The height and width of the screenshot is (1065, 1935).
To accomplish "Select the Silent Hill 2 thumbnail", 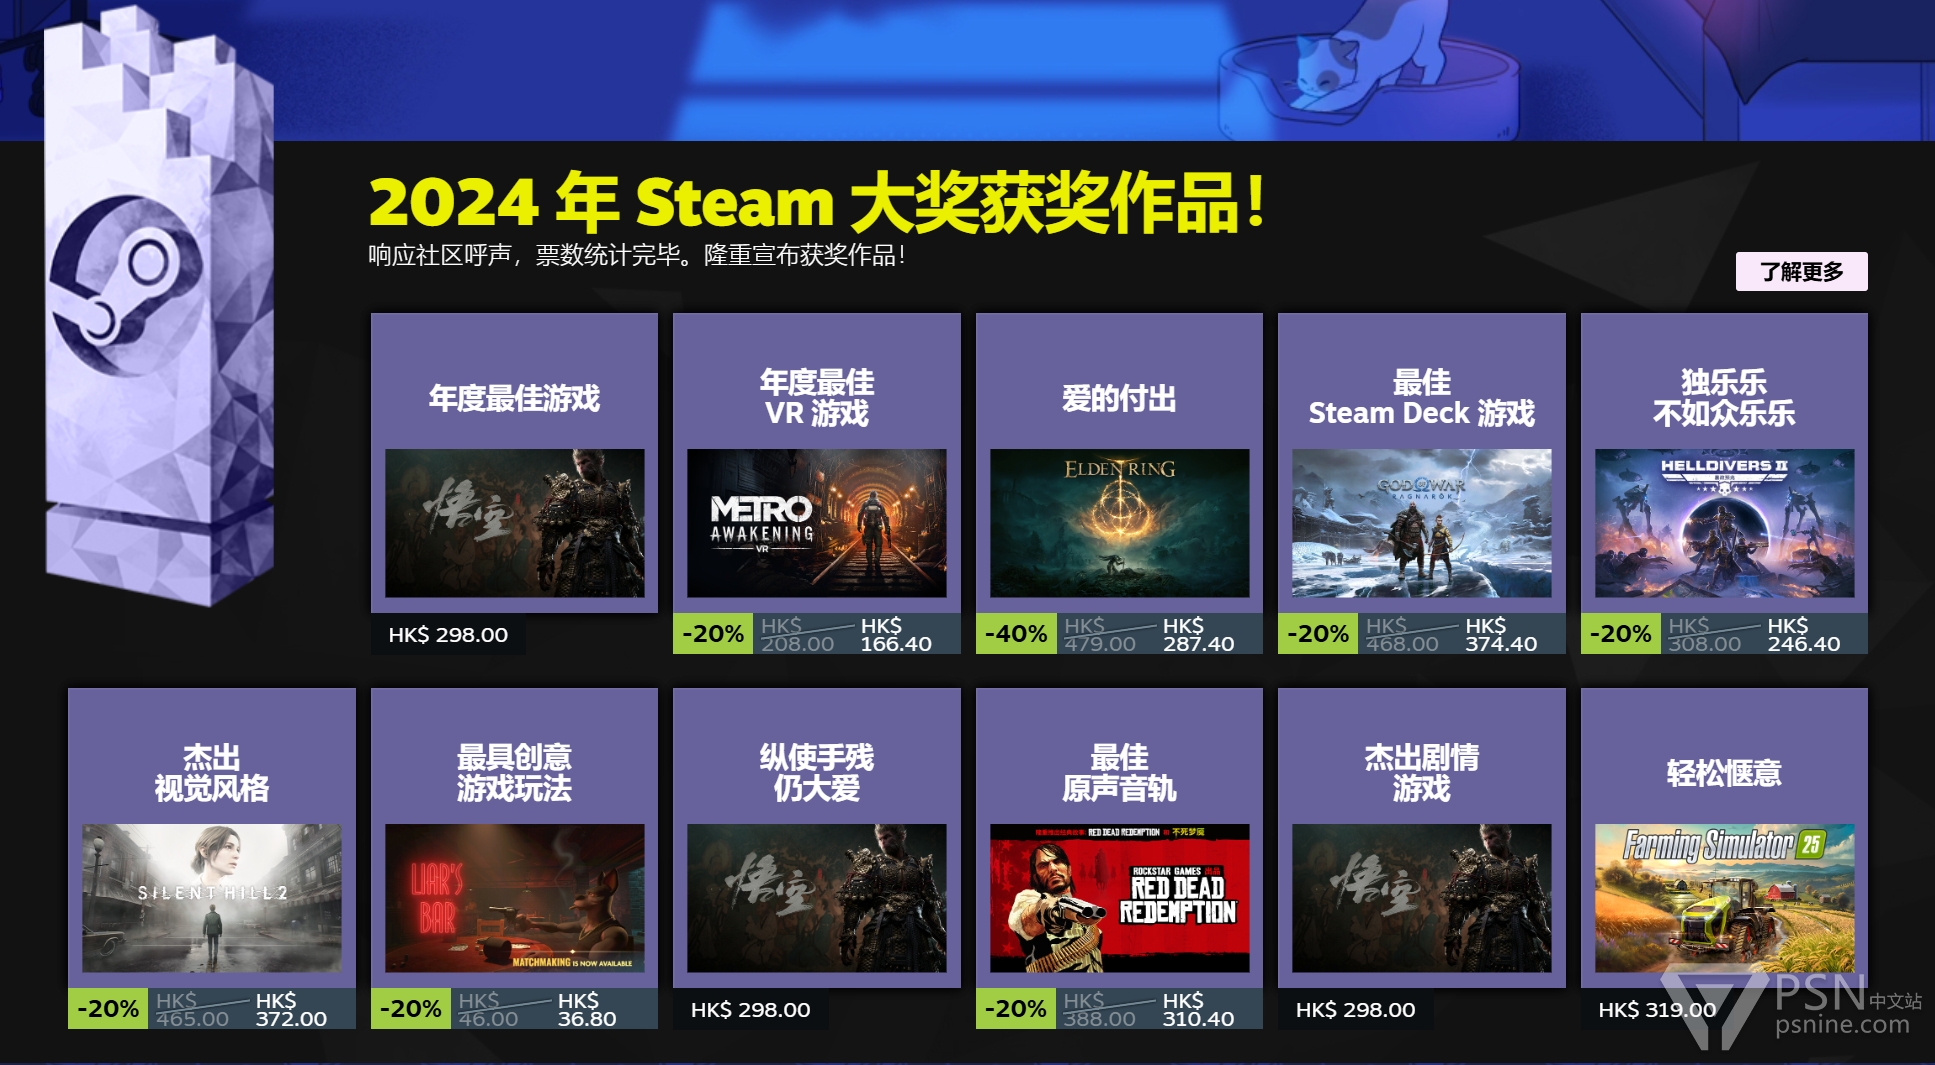I will (x=212, y=898).
